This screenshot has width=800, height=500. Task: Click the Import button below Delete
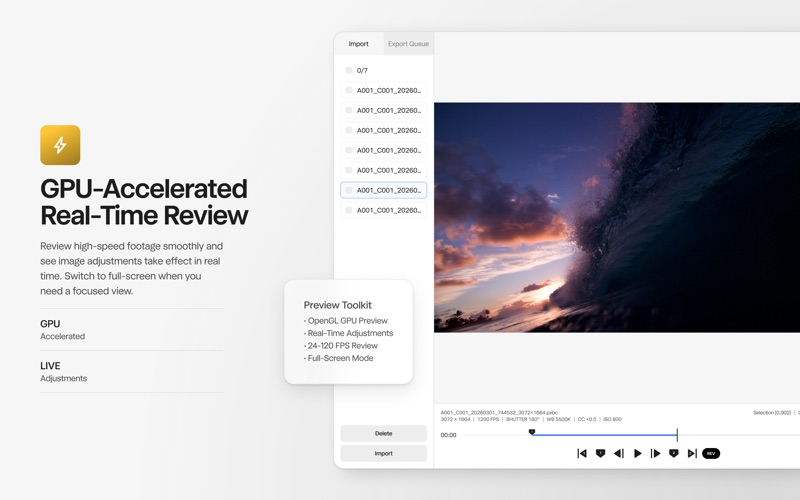tap(384, 453)
